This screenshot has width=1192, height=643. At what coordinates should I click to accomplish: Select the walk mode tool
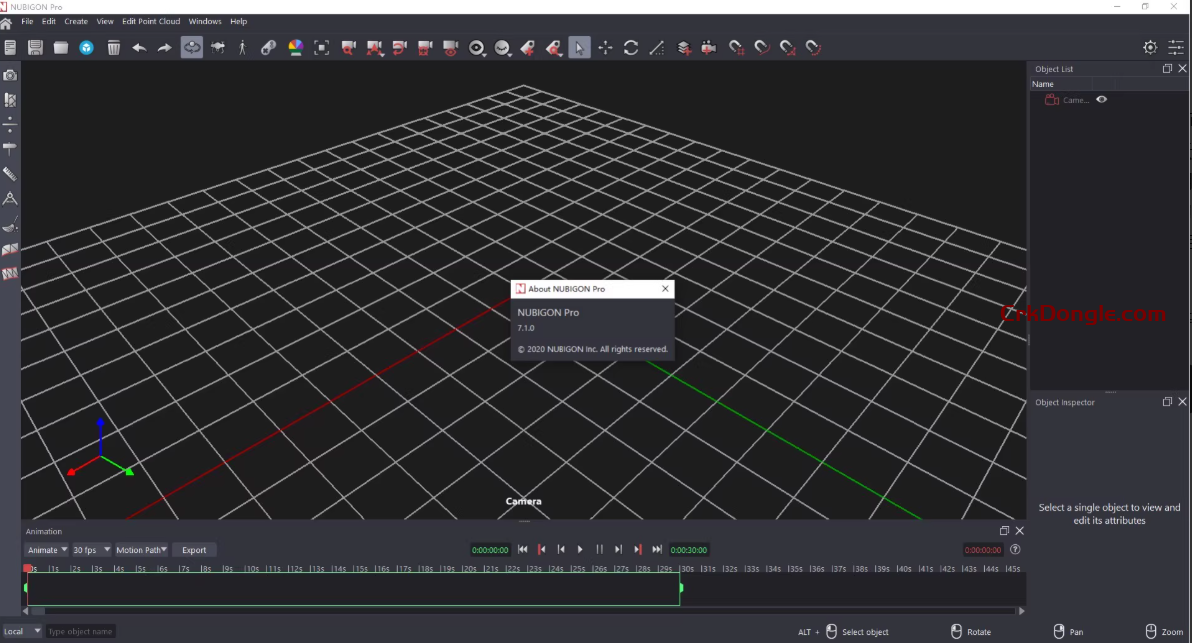coord(243,47)
